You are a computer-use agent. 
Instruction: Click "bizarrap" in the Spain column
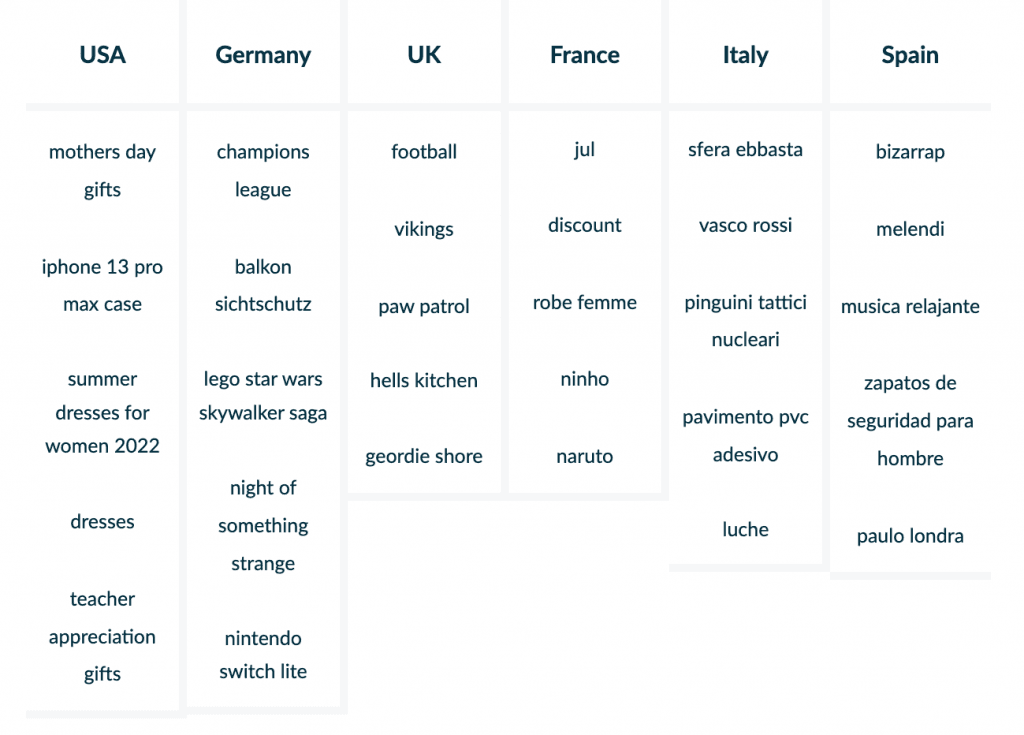pyautogui.click(x=910, y=152)
